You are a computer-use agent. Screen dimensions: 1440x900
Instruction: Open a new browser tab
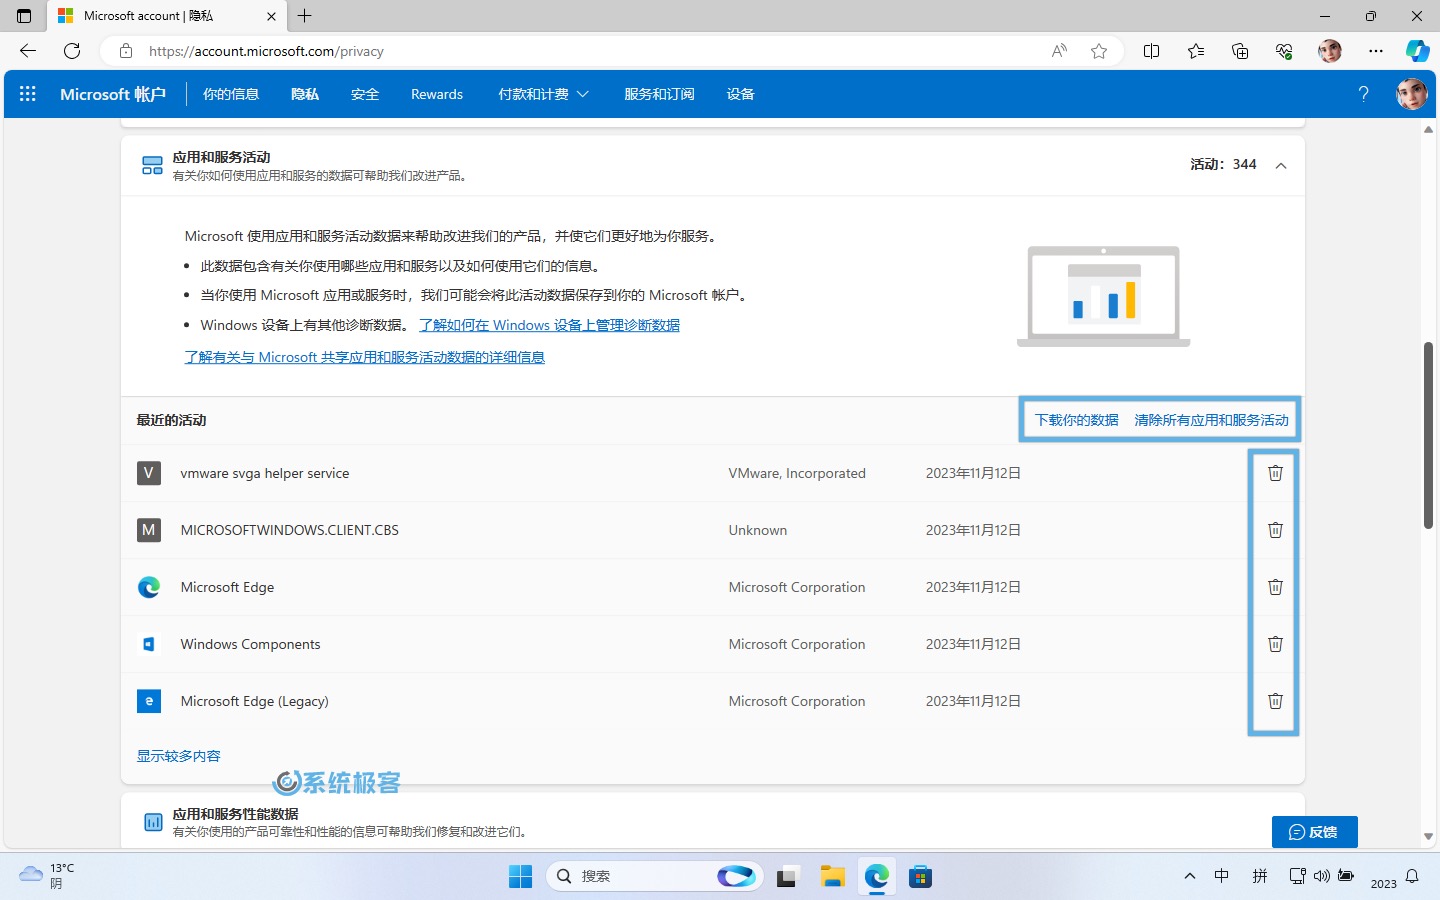(305, 16)
